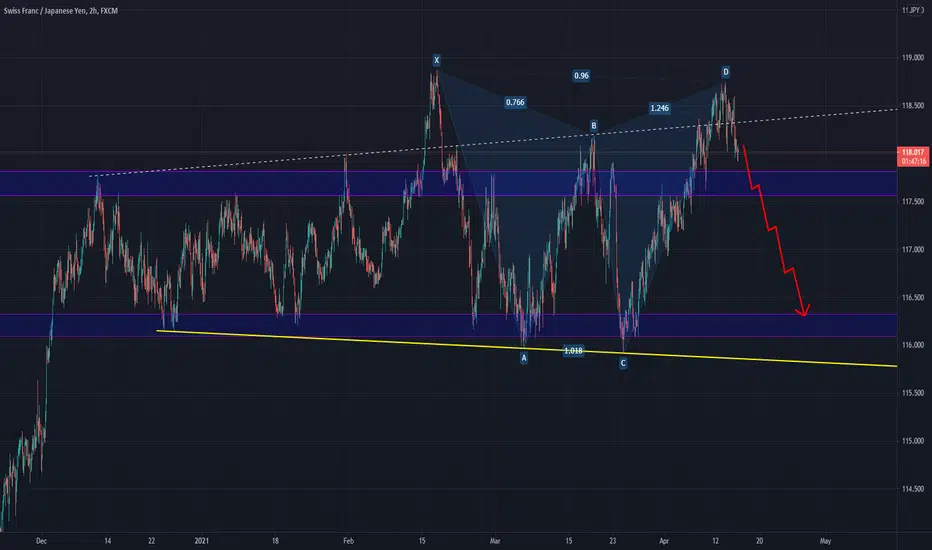Viewport: 932px width, 550px height.
Task: Click the Feb date label on time axis
Action: tap(348, 541)
